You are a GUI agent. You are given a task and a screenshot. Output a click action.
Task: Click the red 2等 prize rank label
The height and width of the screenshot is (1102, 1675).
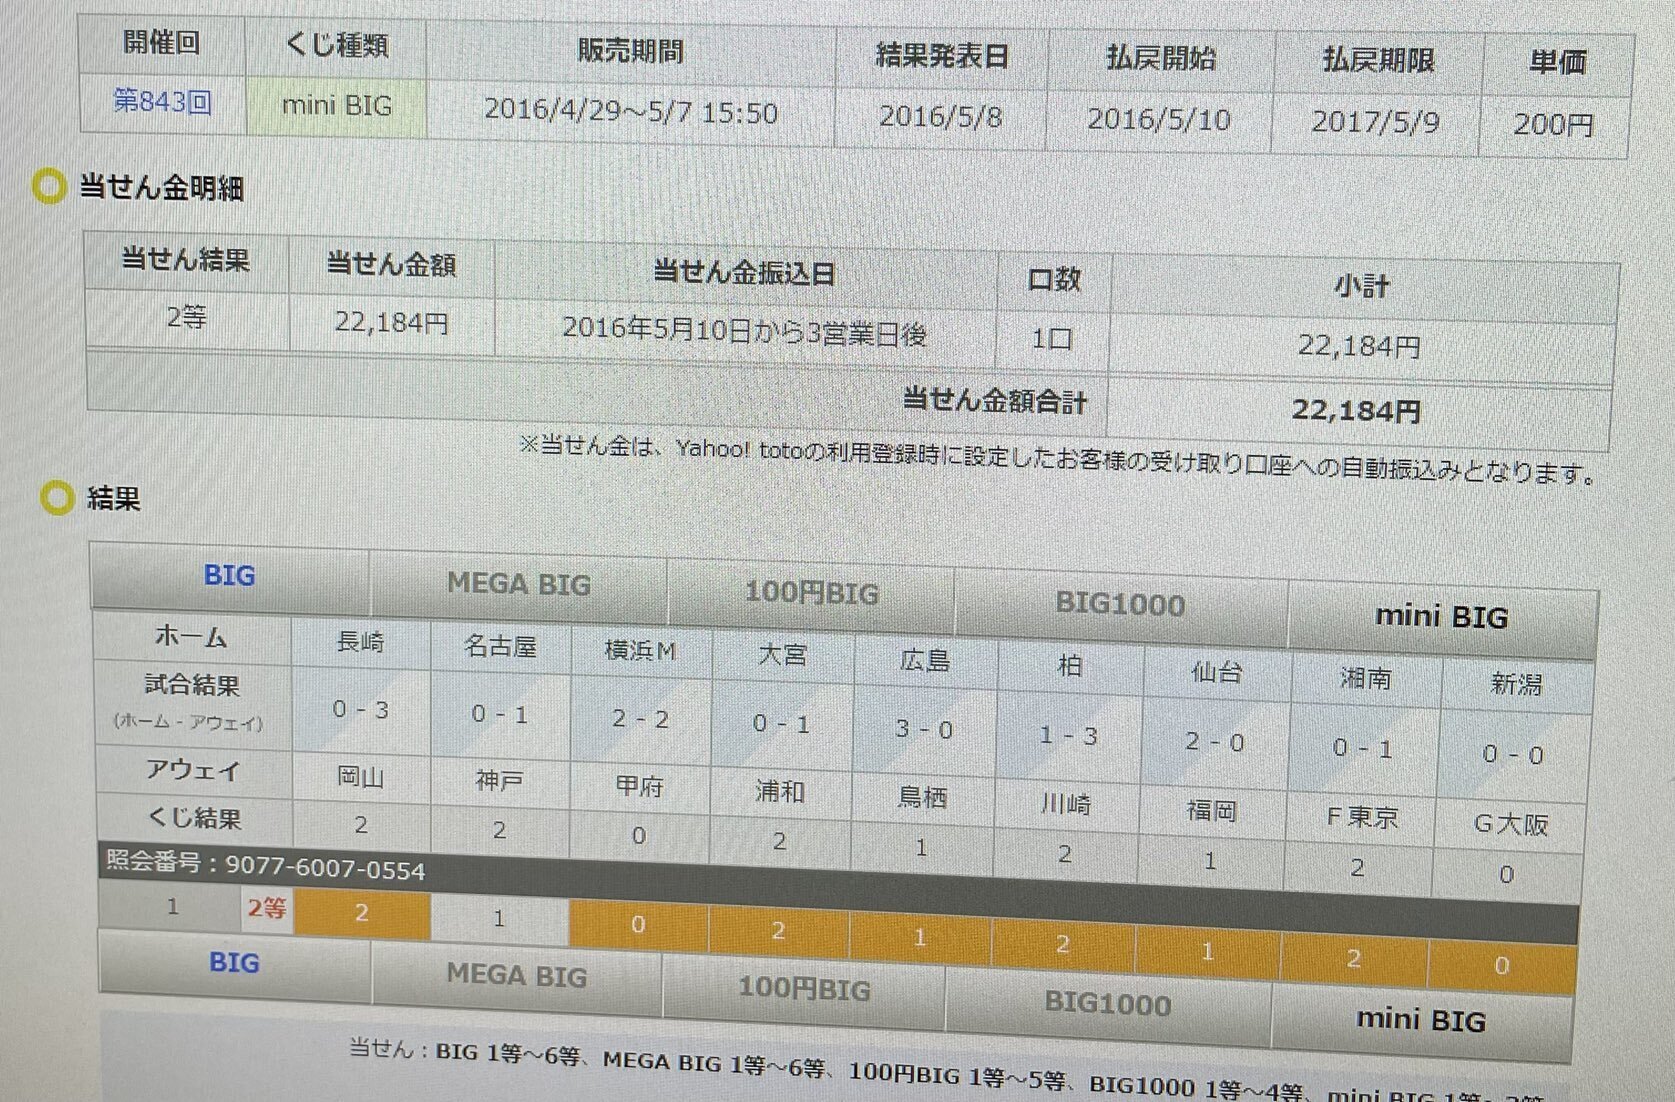click(266, 908)
